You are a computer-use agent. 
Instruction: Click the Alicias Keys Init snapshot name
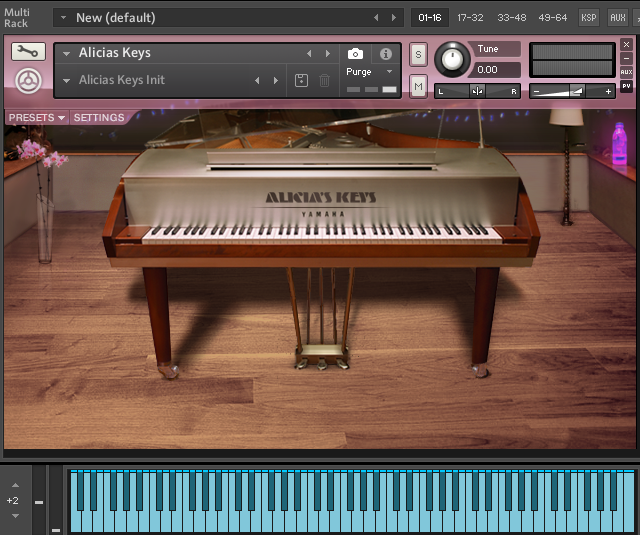coord(122,80)
